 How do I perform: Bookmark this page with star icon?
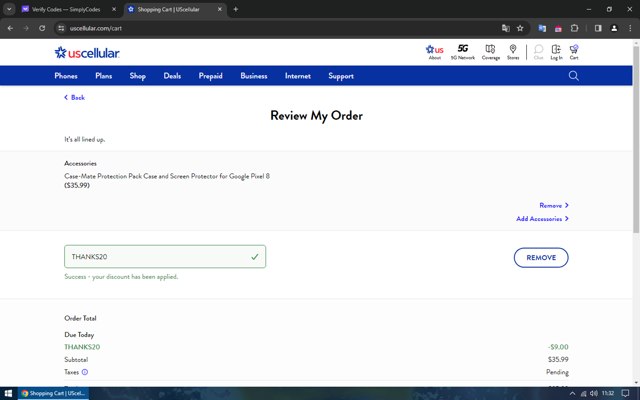pos(520,28)
